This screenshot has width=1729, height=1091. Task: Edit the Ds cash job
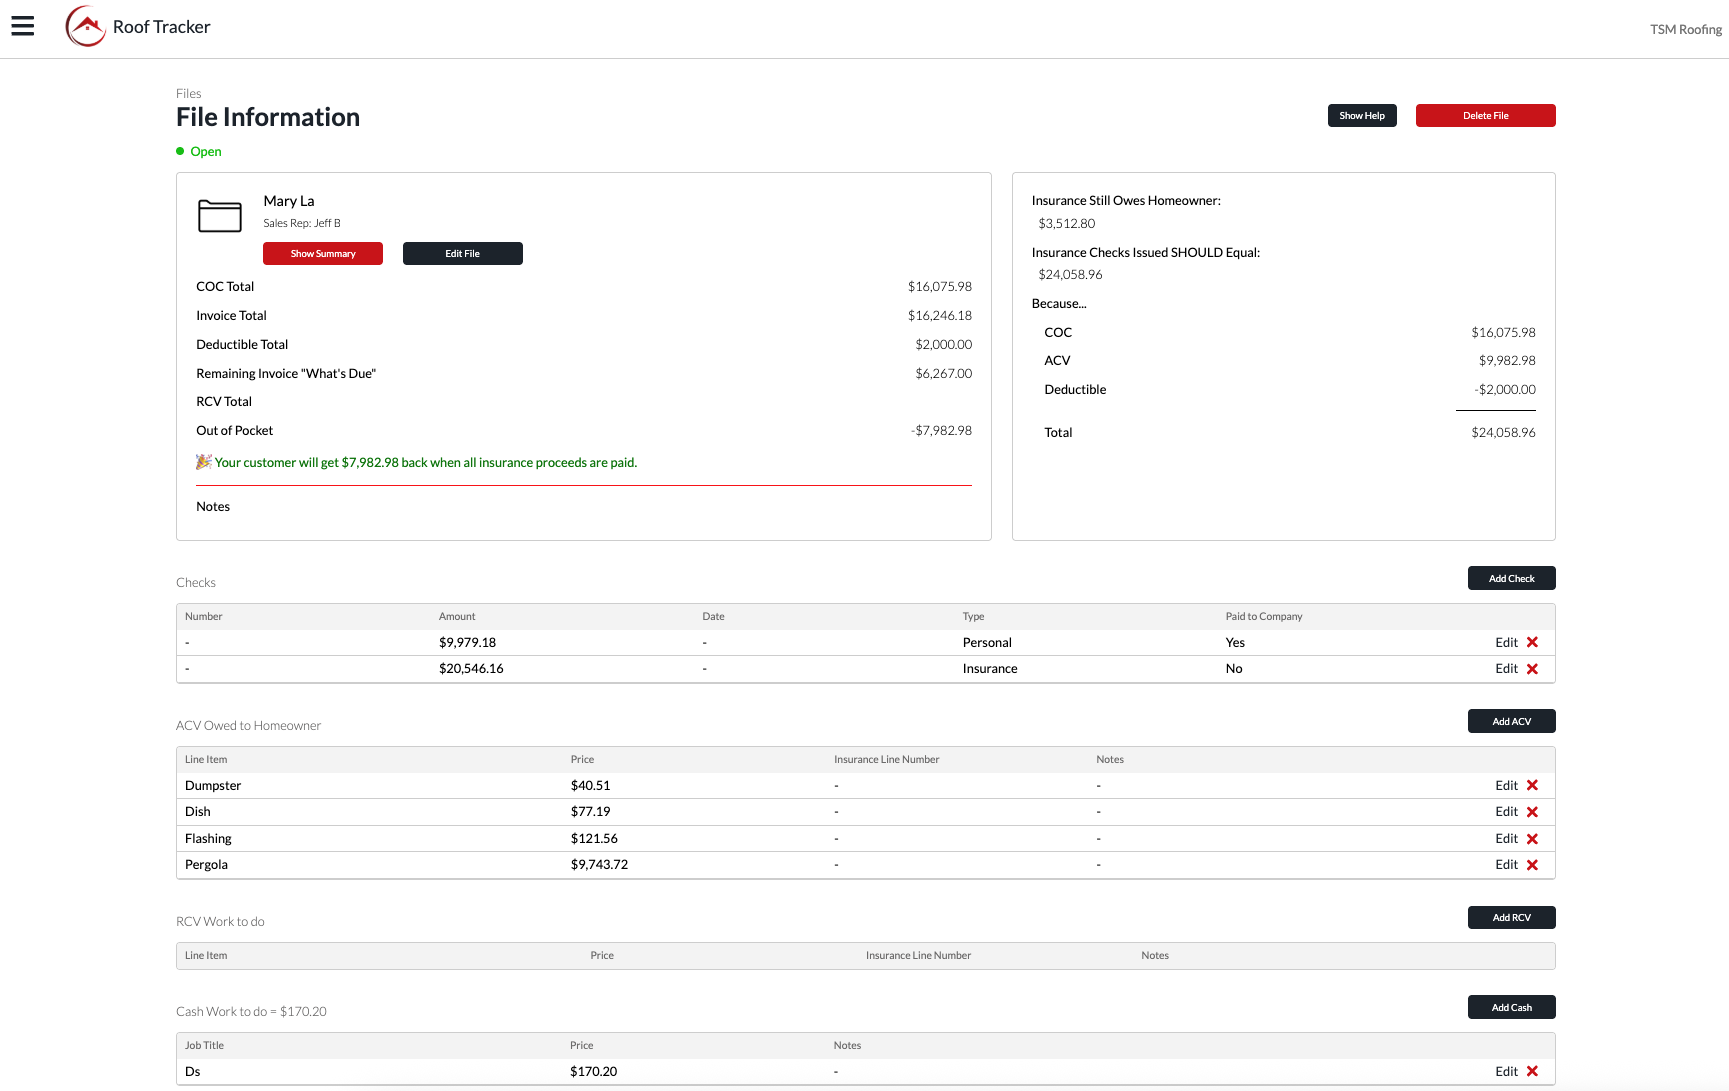1506,1072
